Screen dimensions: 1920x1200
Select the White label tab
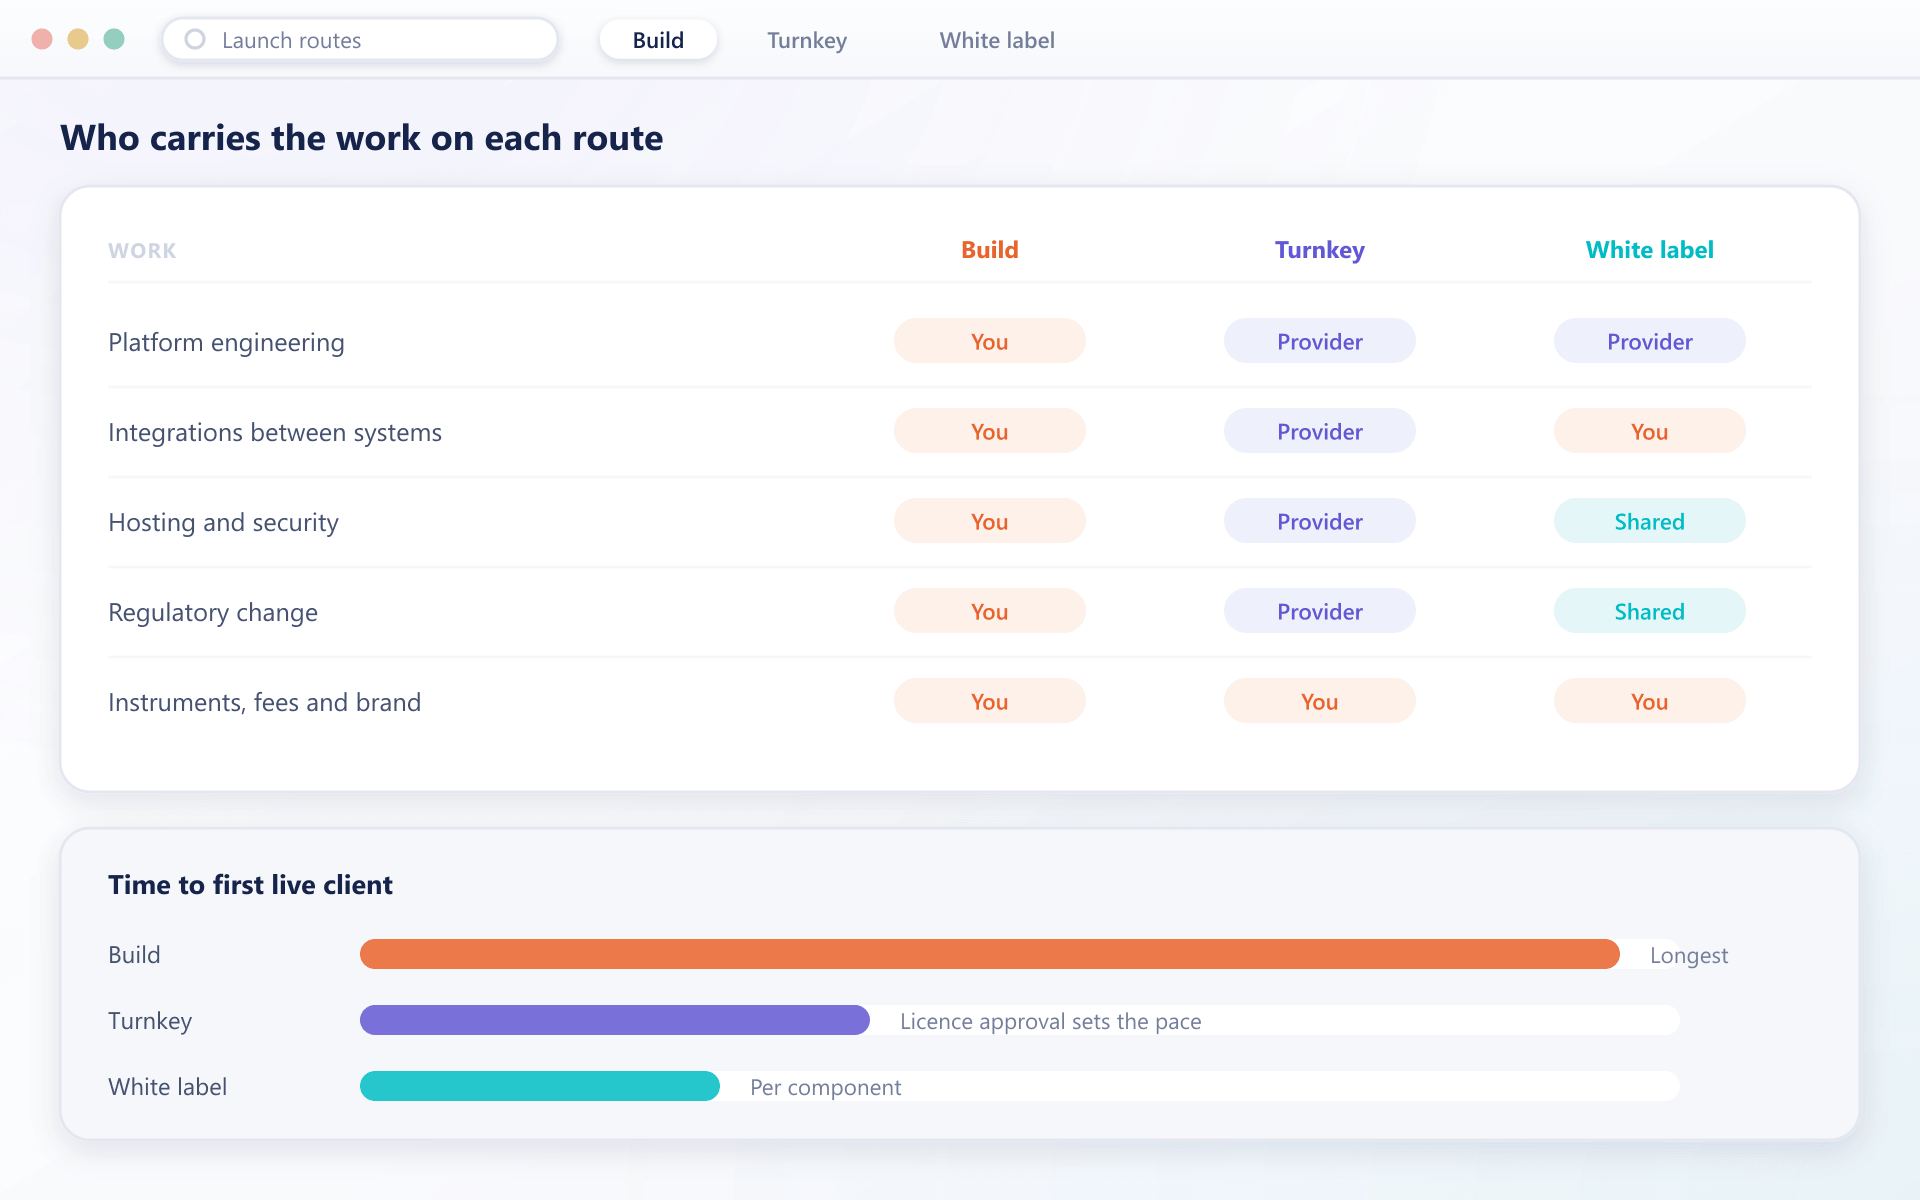coord(997,40)
